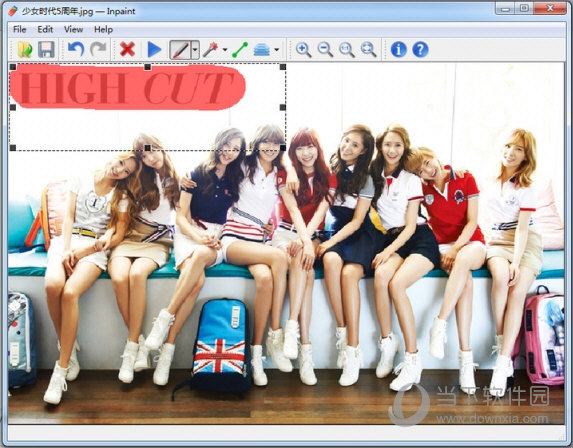Redo the last undone action

[98, 49]
